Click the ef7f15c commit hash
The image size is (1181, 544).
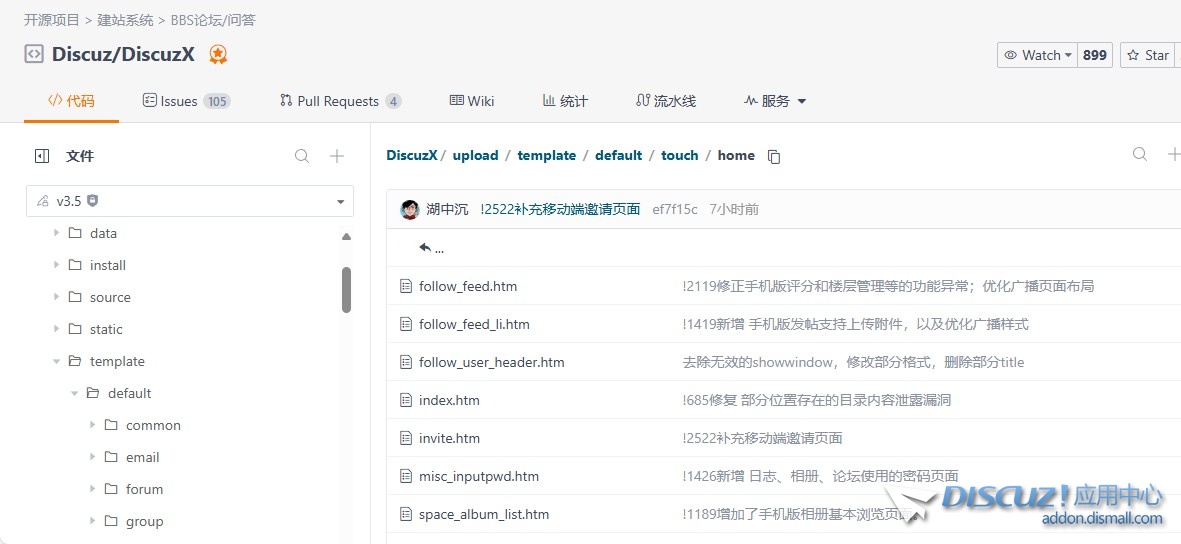(x=674, y=209)
